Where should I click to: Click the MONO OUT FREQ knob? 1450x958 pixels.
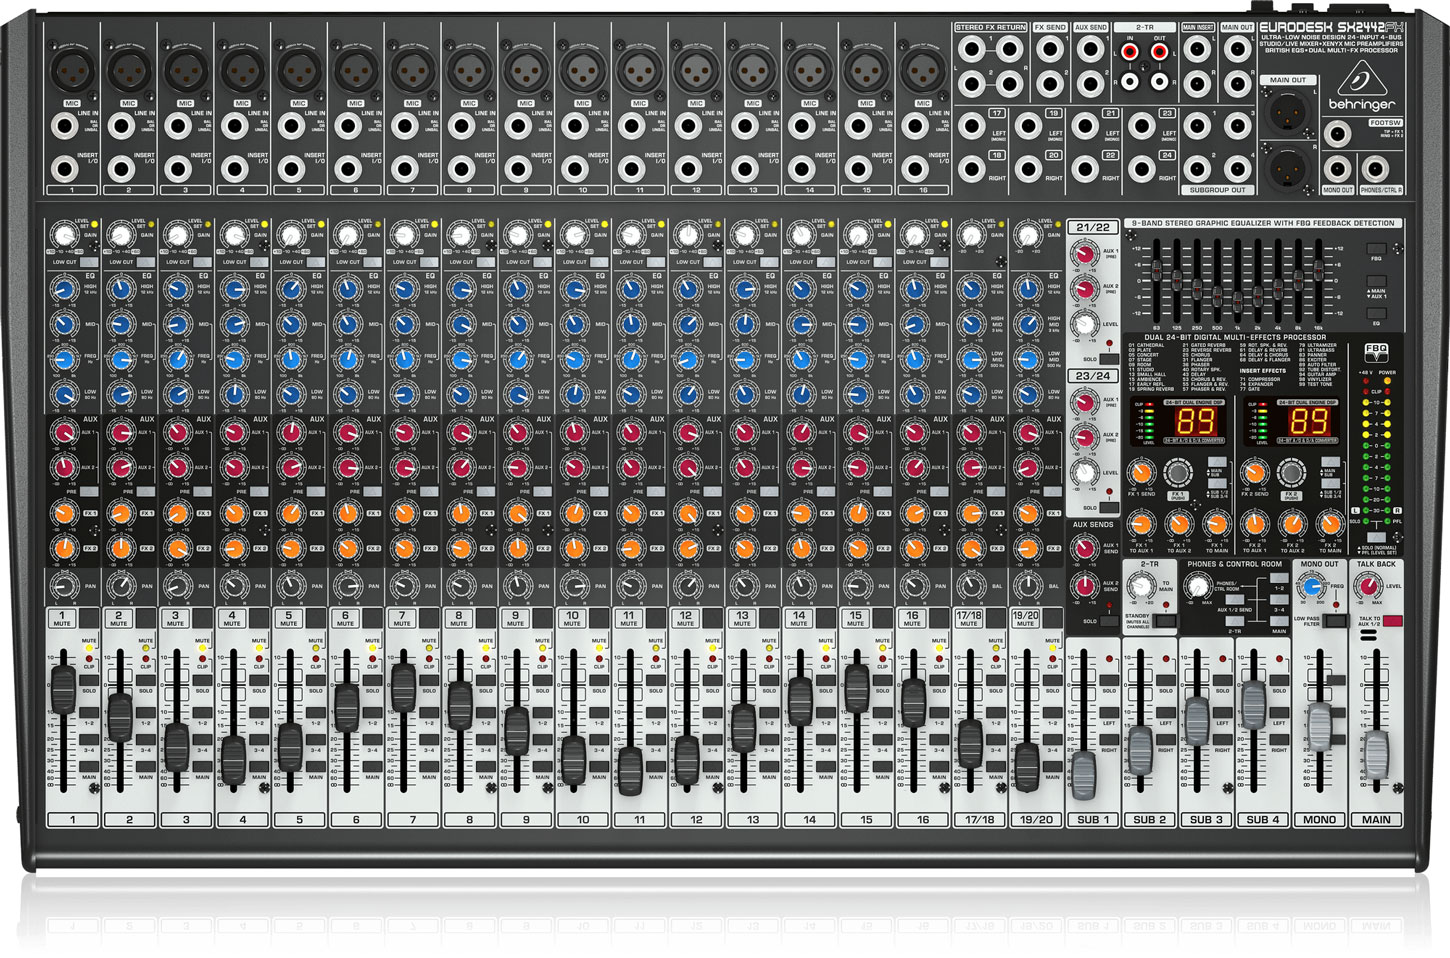(1313, 588)
